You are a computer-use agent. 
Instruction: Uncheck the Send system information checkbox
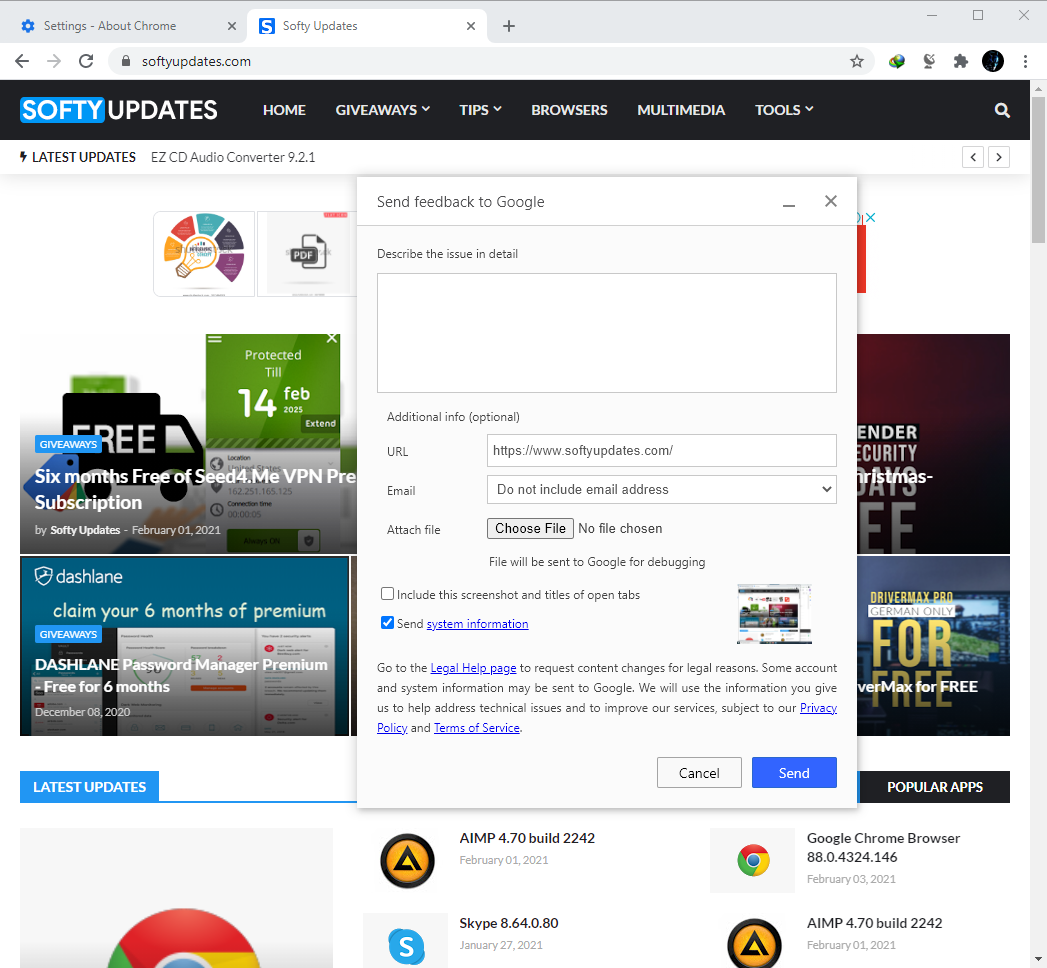387,623
